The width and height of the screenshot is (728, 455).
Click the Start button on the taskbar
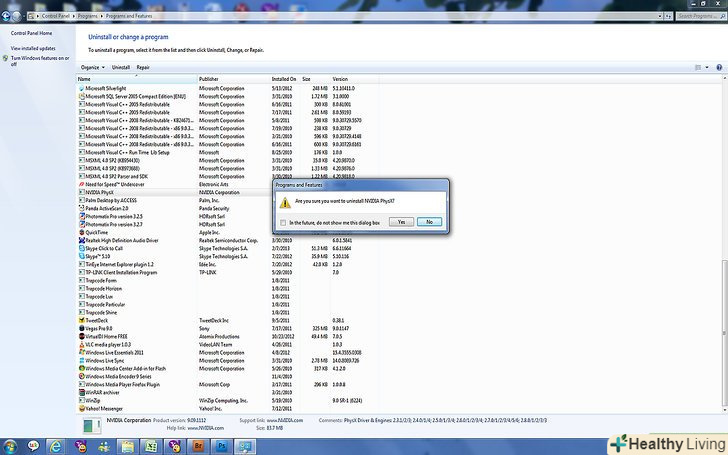[10, 444]
